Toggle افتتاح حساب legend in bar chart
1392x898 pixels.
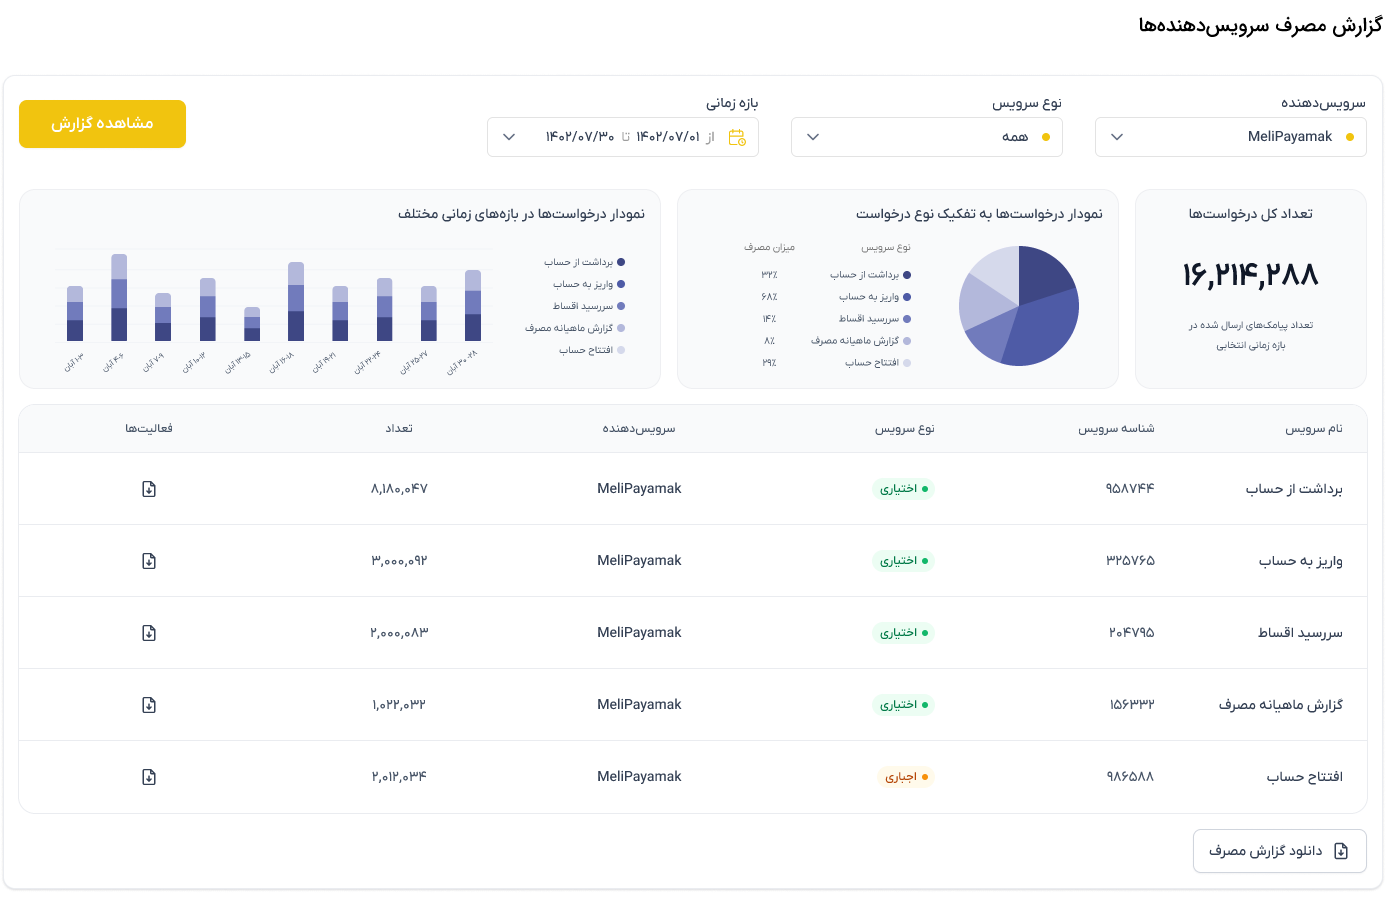[592, 350]
